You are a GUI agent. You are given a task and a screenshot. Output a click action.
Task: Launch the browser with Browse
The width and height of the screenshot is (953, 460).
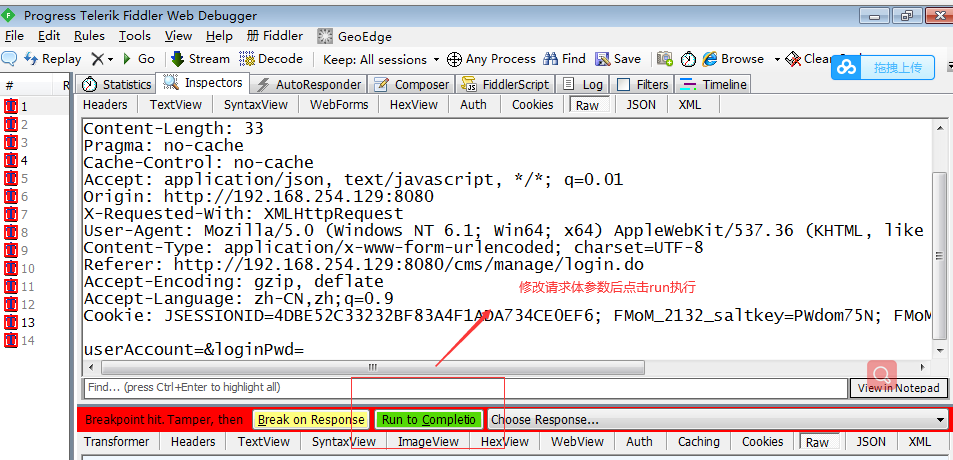pos(734,59)
